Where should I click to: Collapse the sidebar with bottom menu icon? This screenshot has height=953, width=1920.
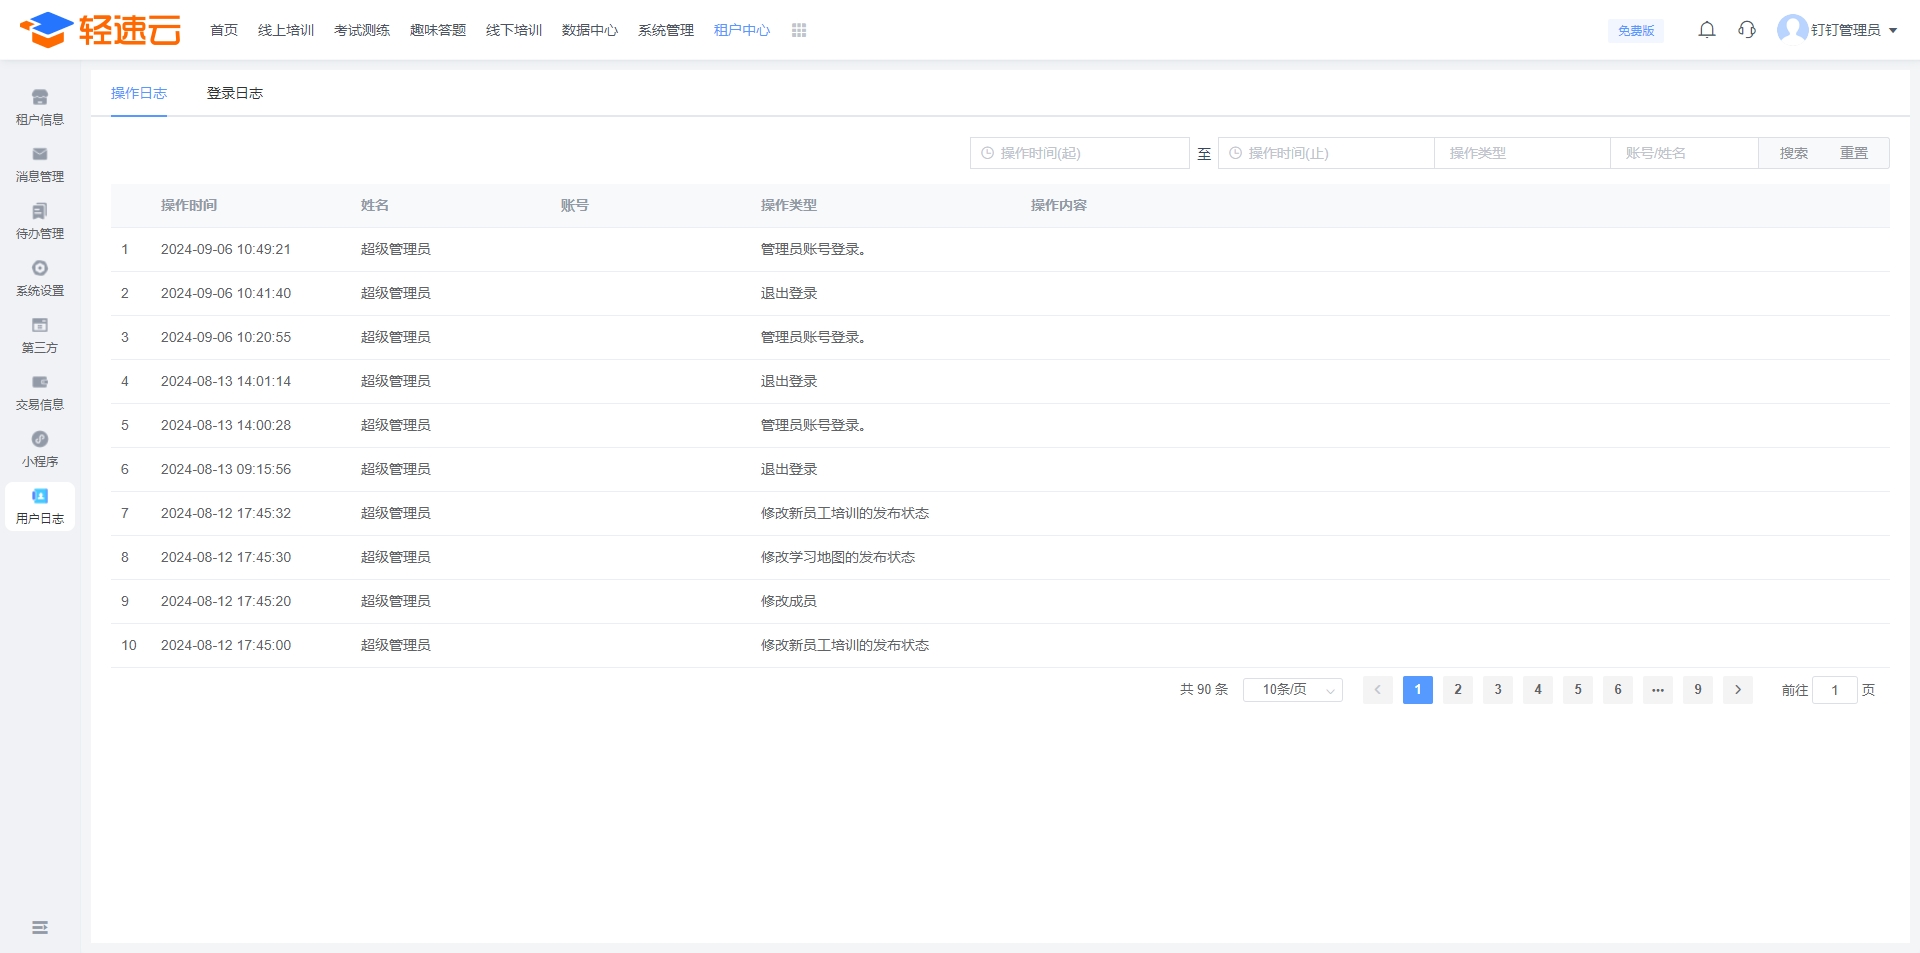[x=40, y=928]
